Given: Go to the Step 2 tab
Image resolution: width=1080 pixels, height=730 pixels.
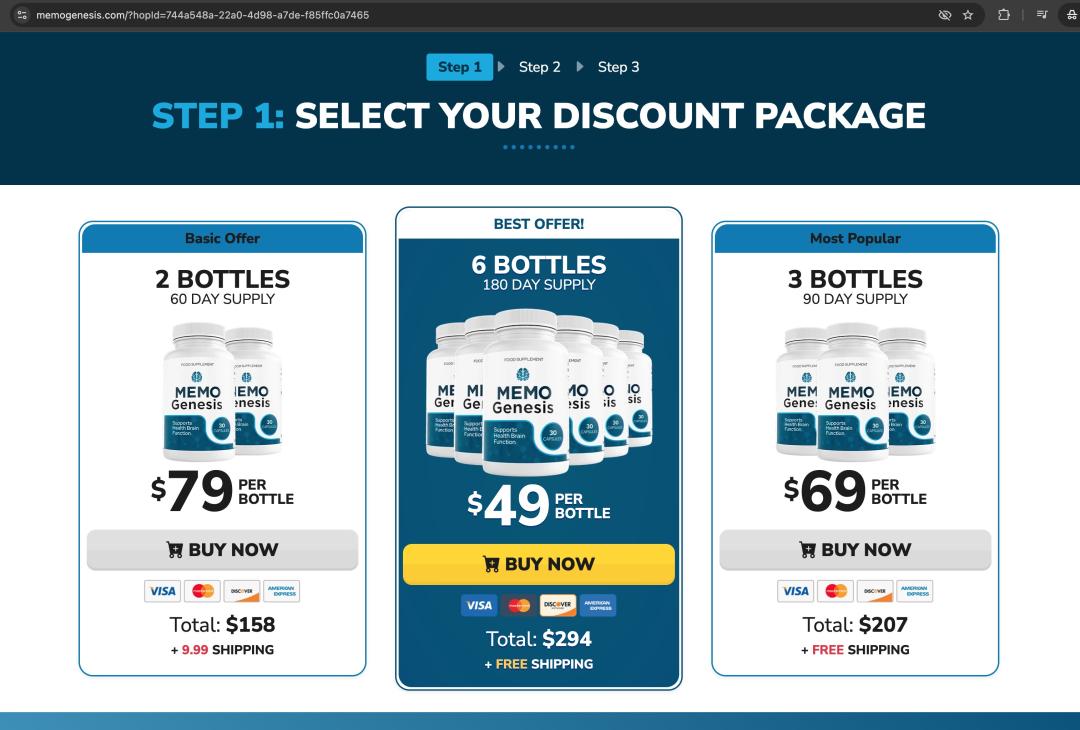Looking at the screenshot, I should pos(540,67).
